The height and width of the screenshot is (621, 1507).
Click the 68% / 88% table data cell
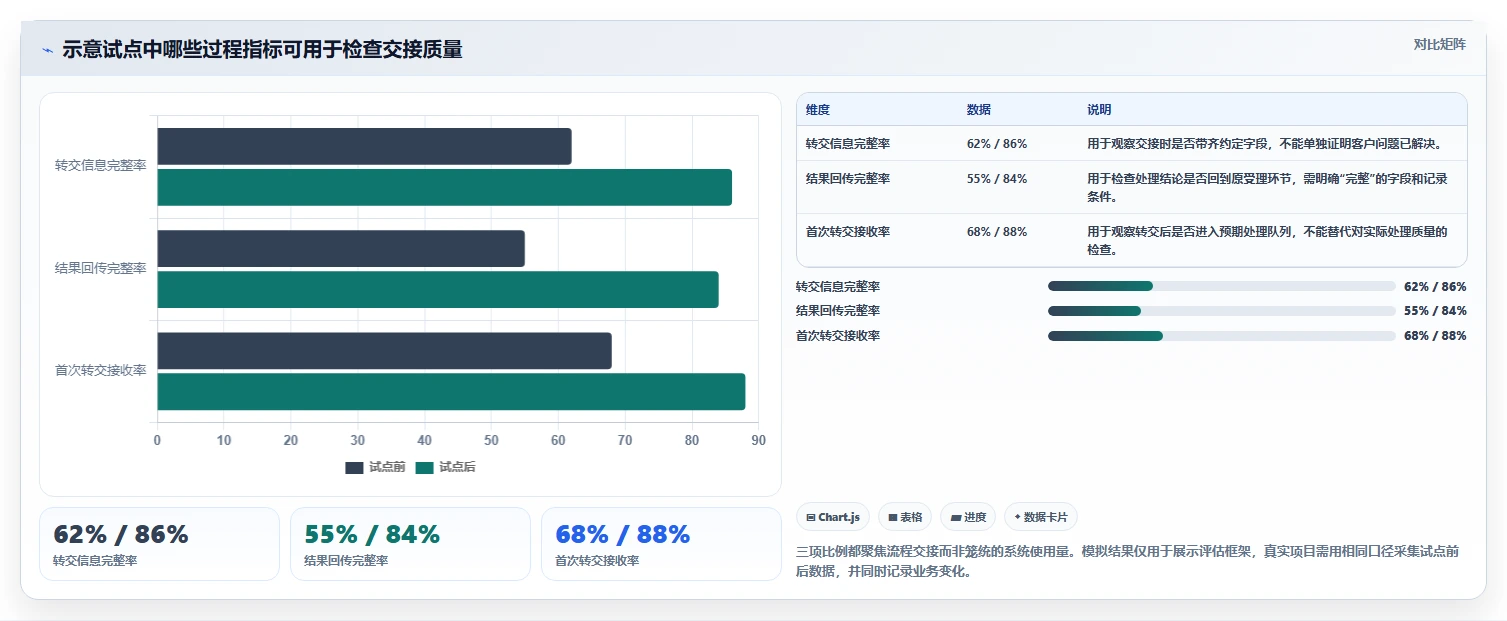click(997, 232)
